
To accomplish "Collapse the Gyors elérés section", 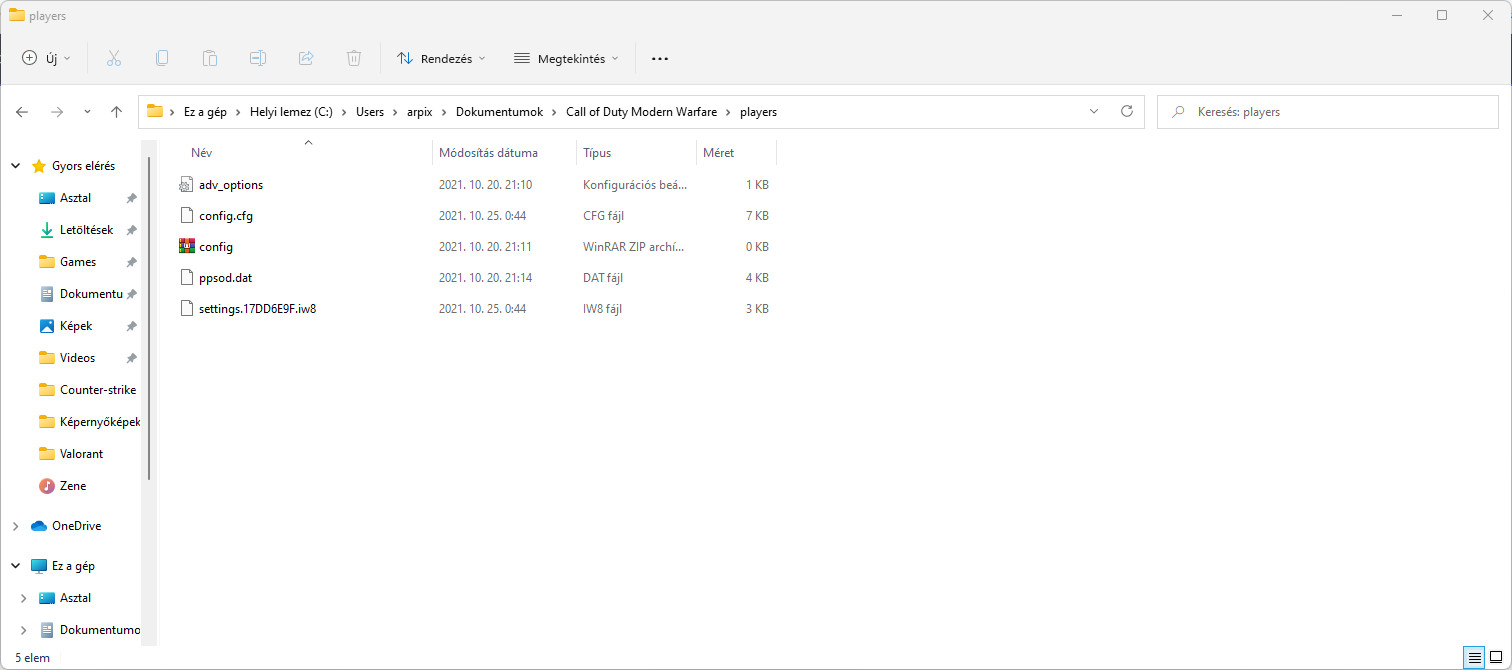I will pos(16,166).
